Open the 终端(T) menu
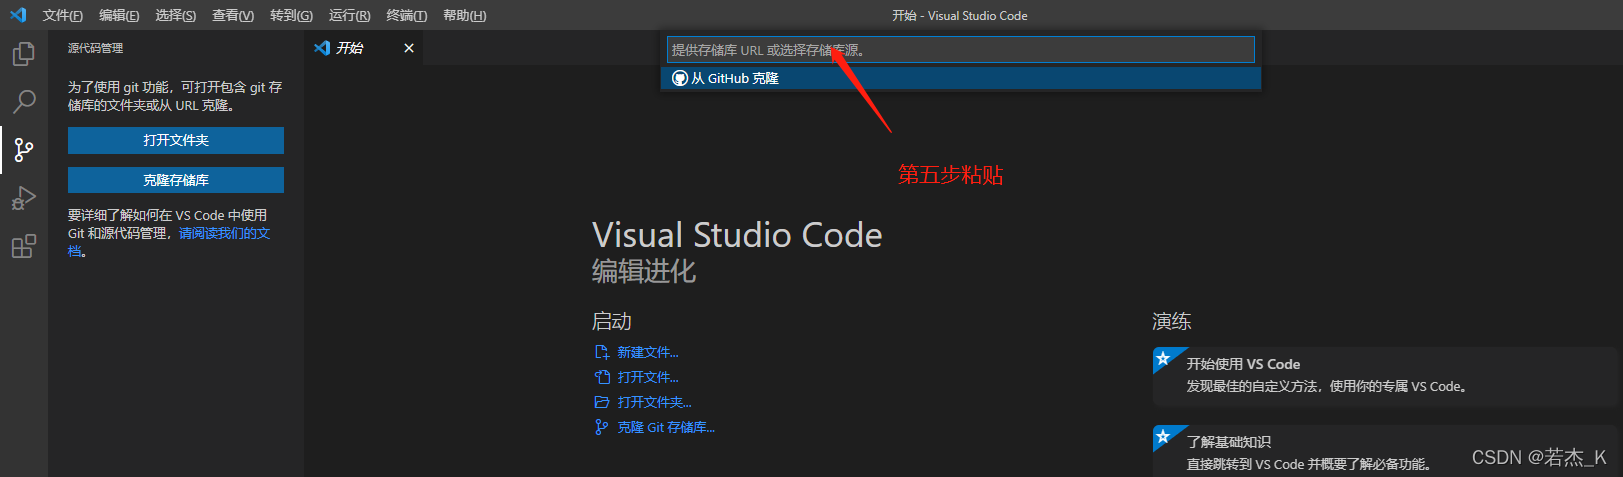1623x477 pixels. point(407,15)
